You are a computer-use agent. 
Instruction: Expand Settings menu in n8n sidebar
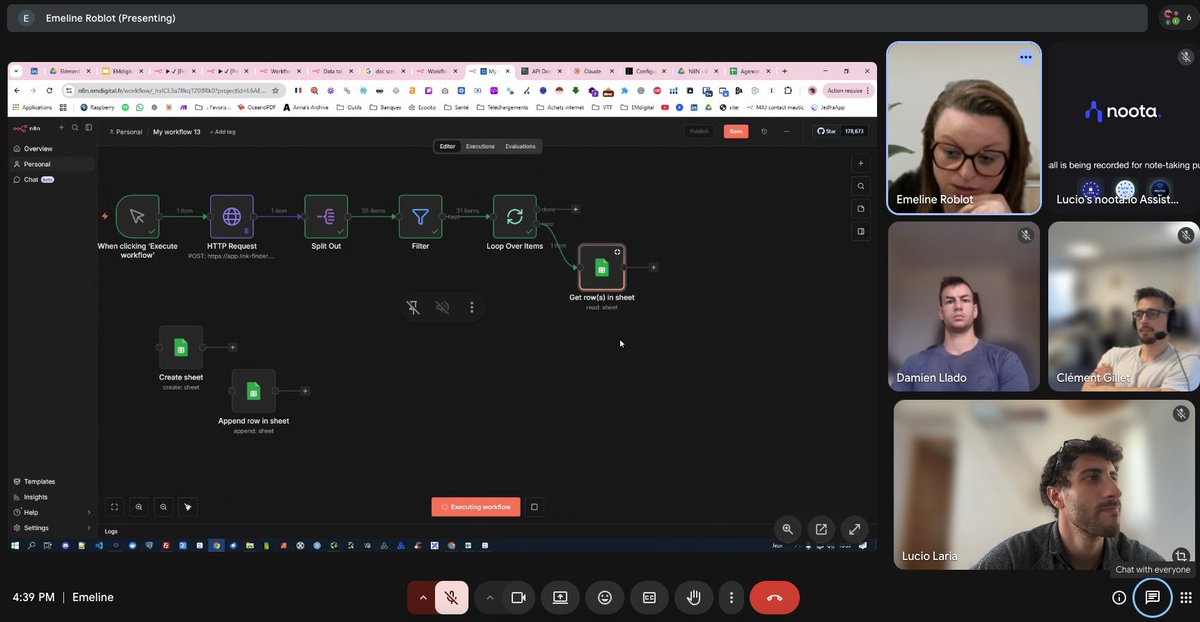tap(53, 528)
